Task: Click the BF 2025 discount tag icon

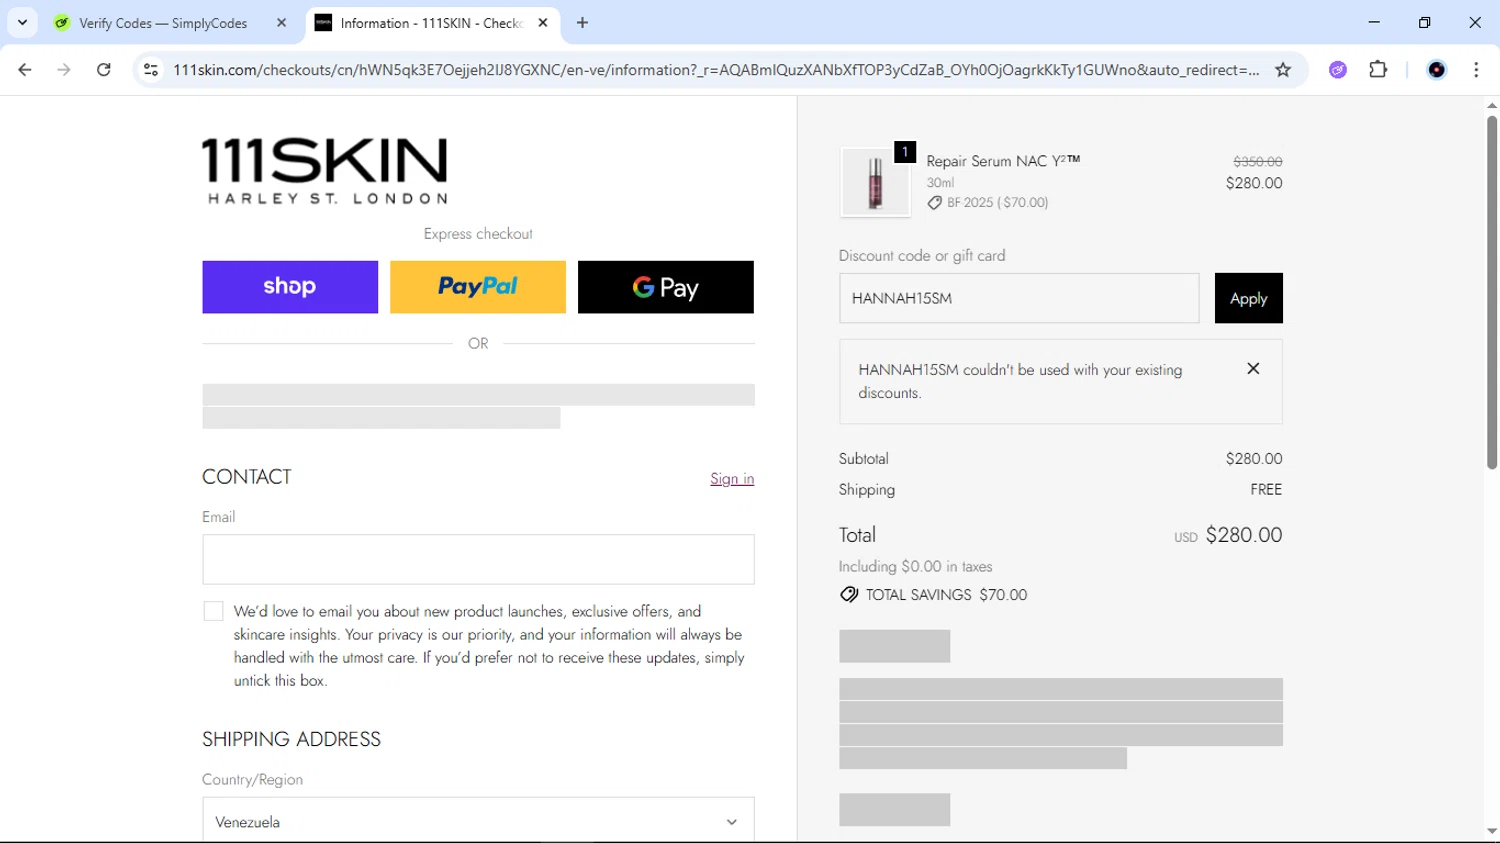Action: click(935, 203)
